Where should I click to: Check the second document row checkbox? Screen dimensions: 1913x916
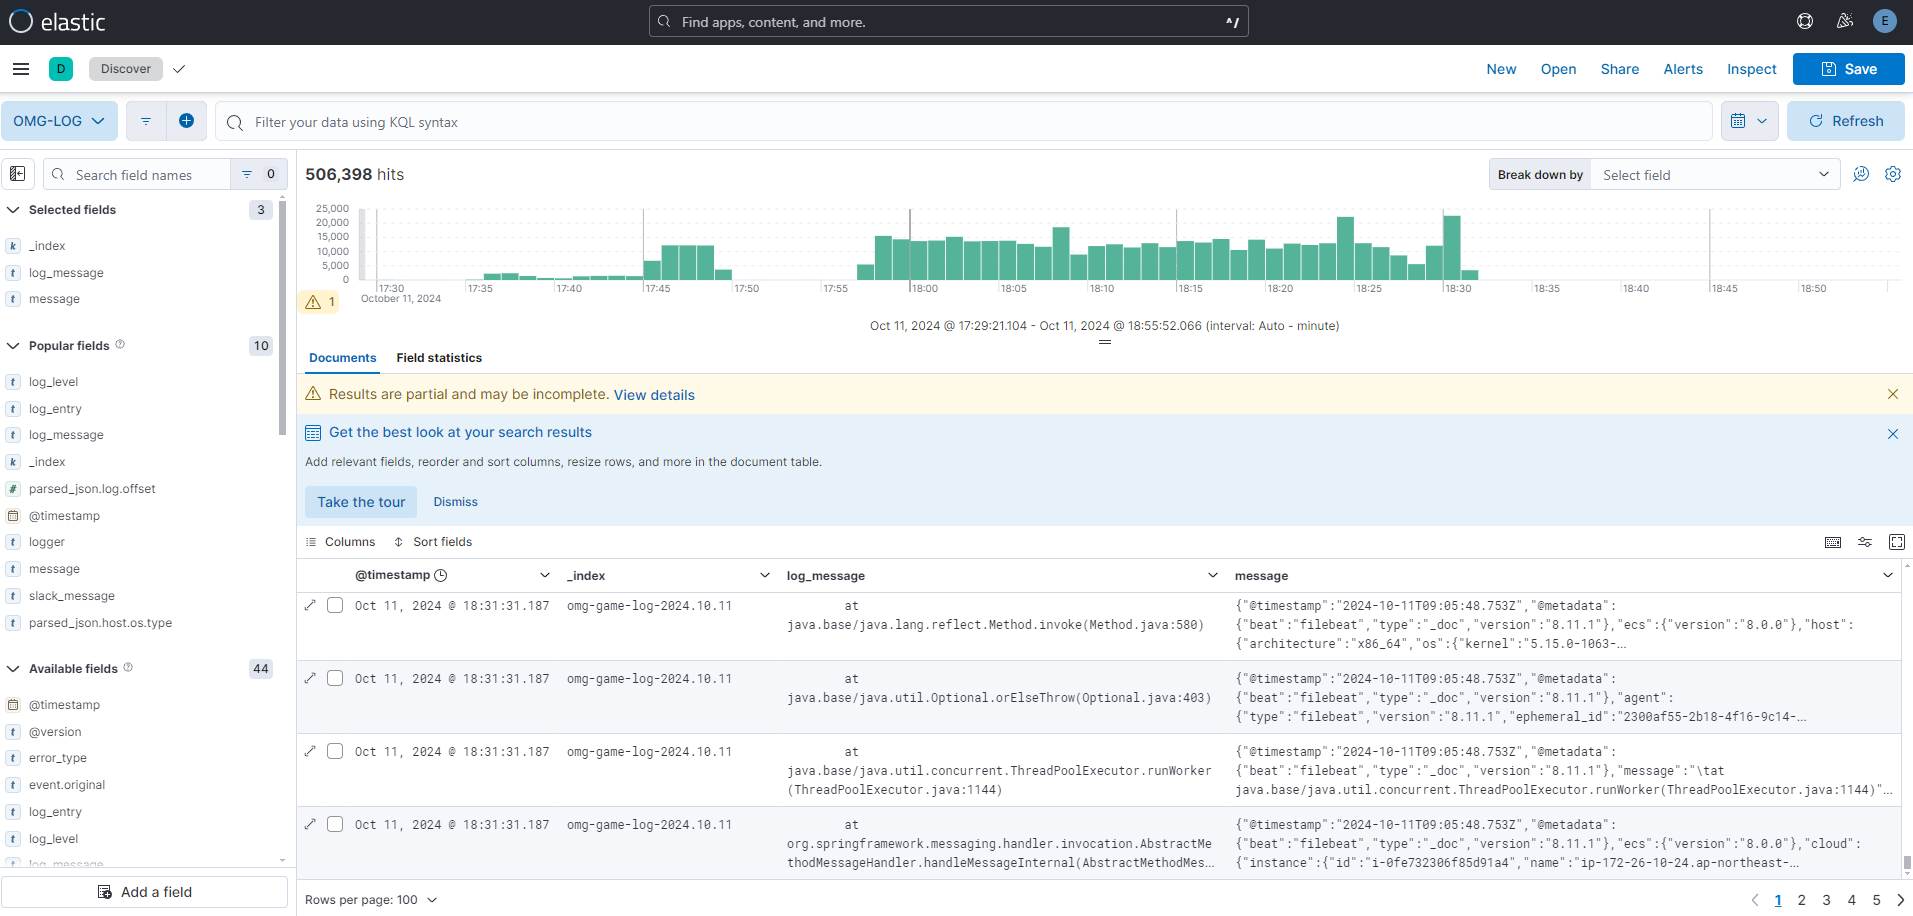coord(335,678)
